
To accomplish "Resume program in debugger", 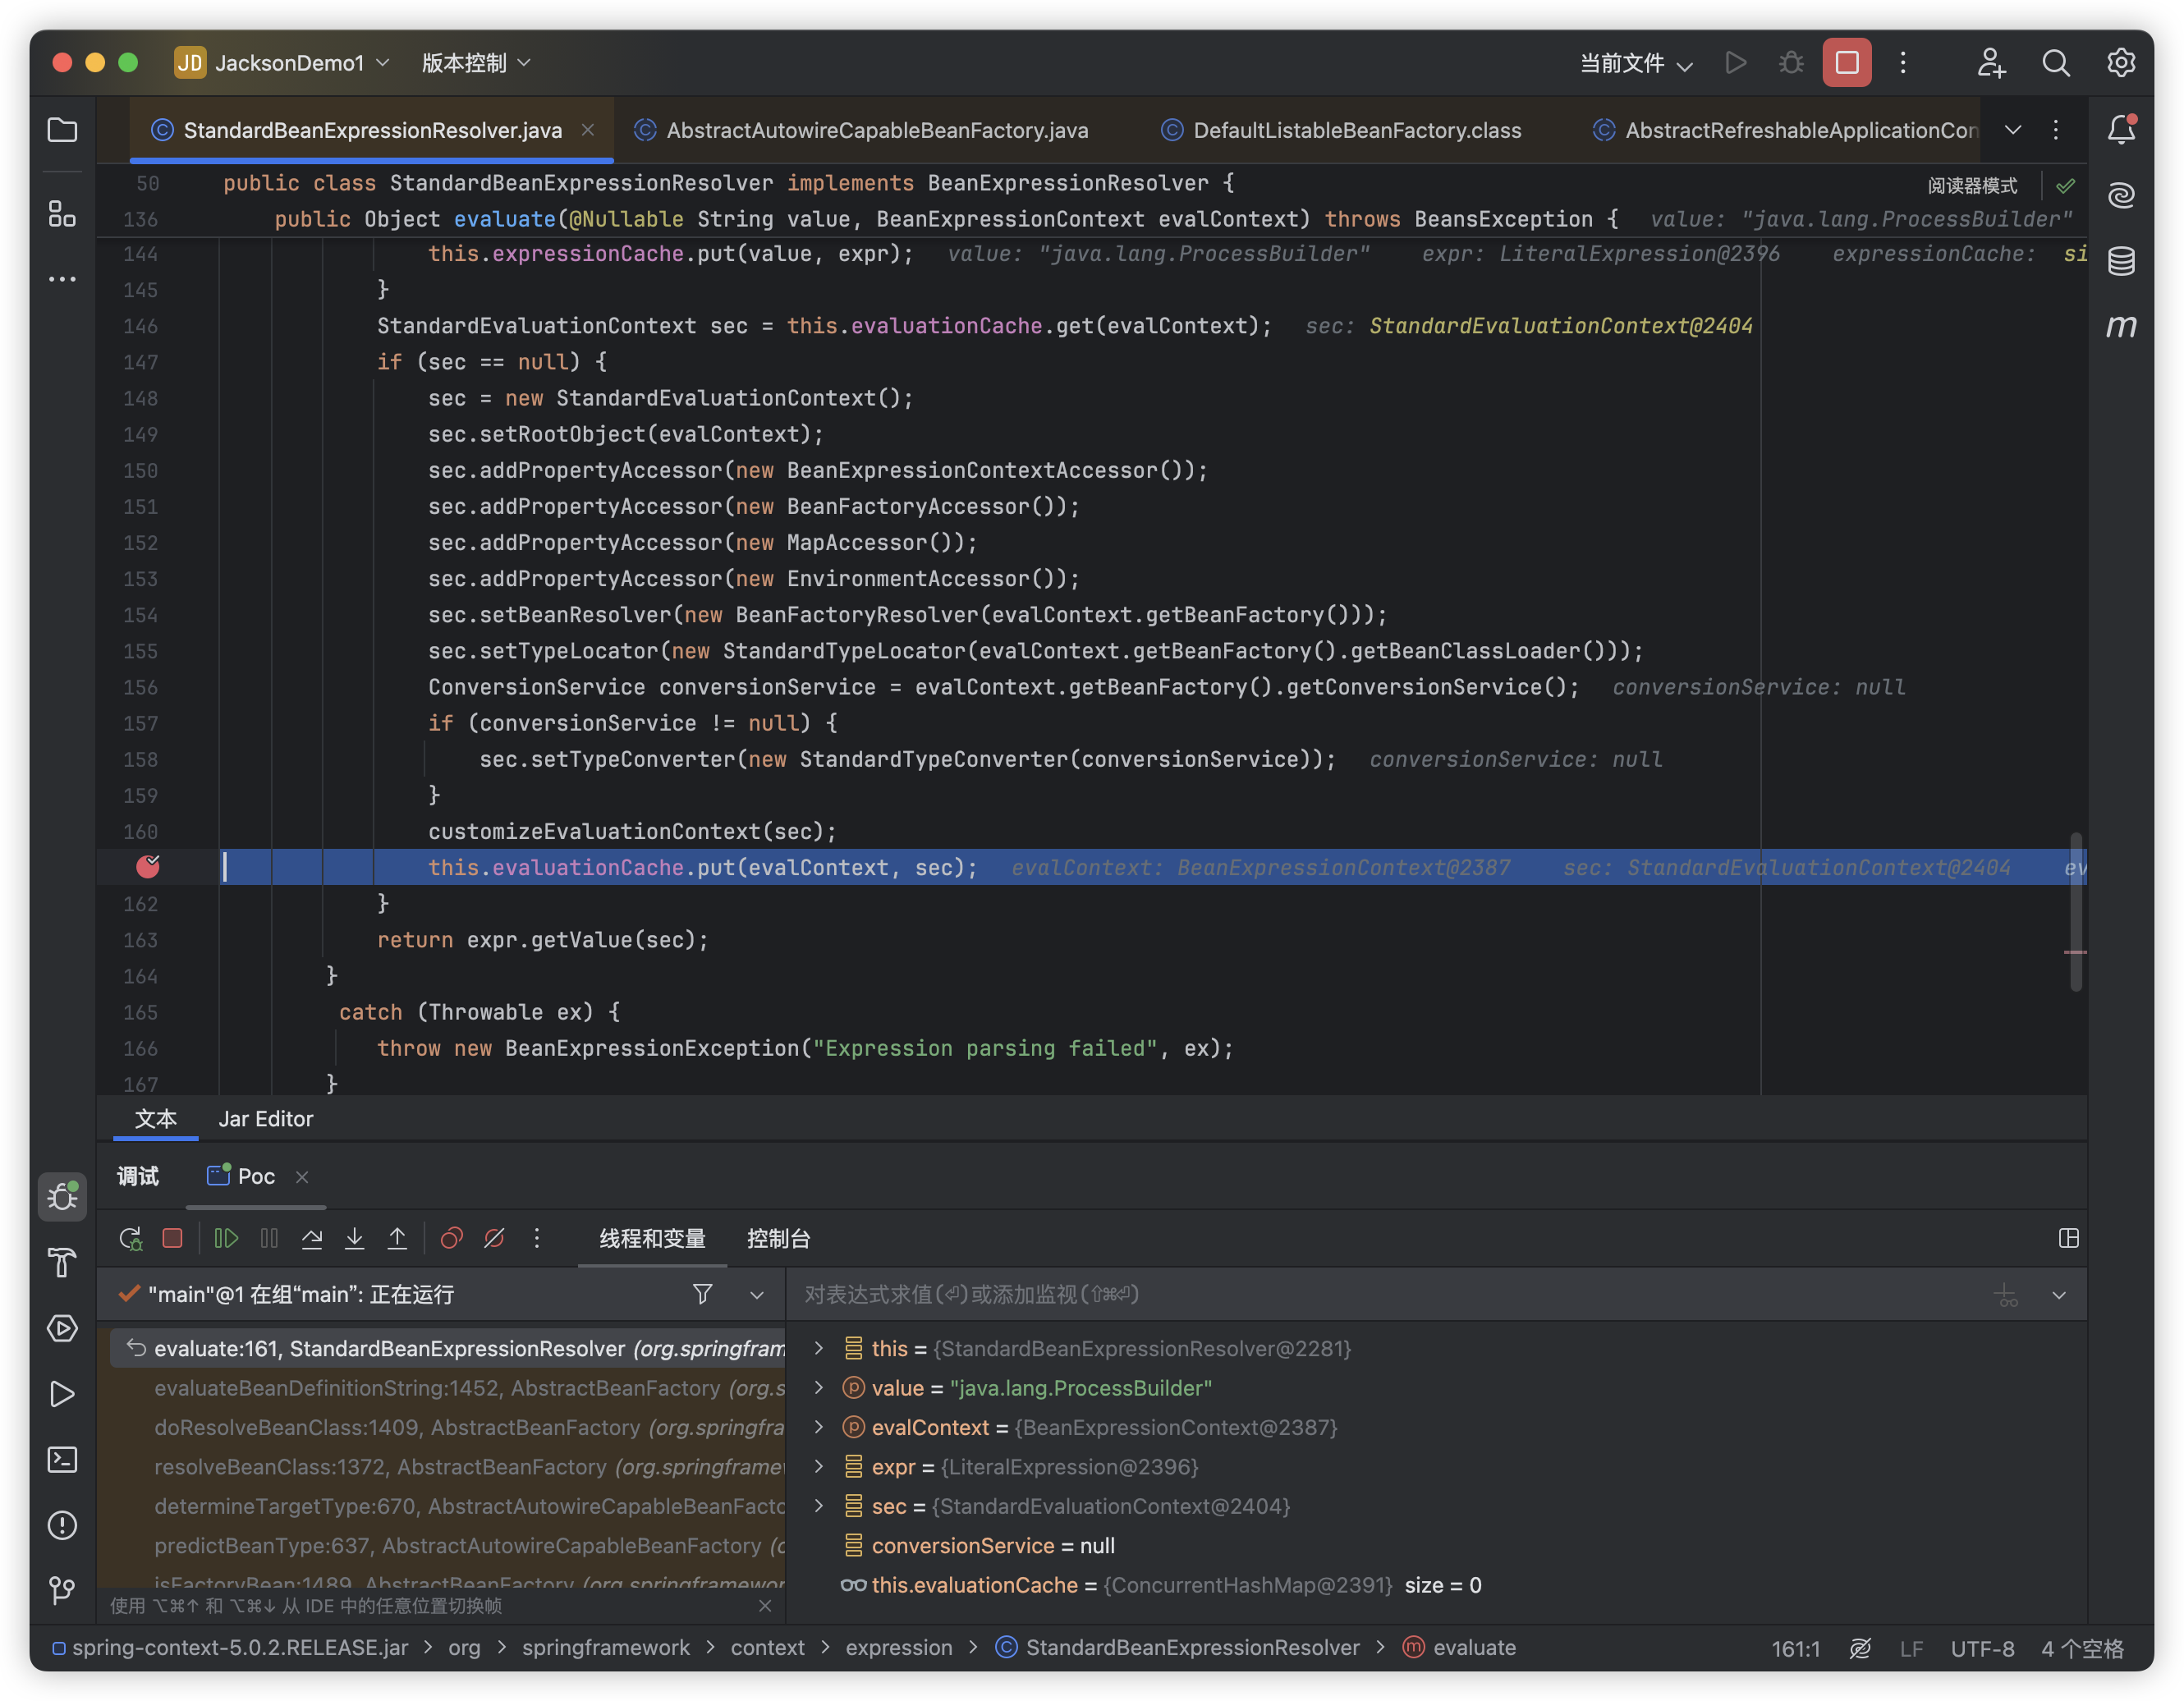I will point(226,1238).
